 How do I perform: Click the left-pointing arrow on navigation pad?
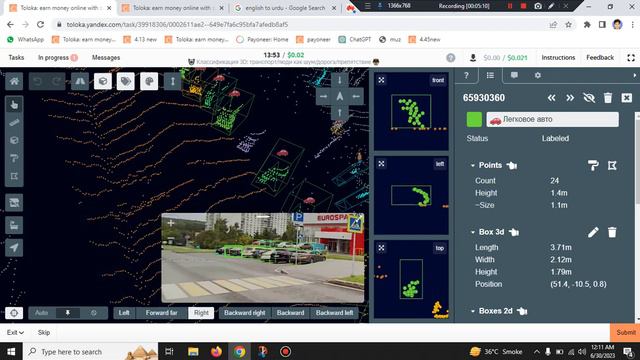pyautogui.click(x=356, y=96)
